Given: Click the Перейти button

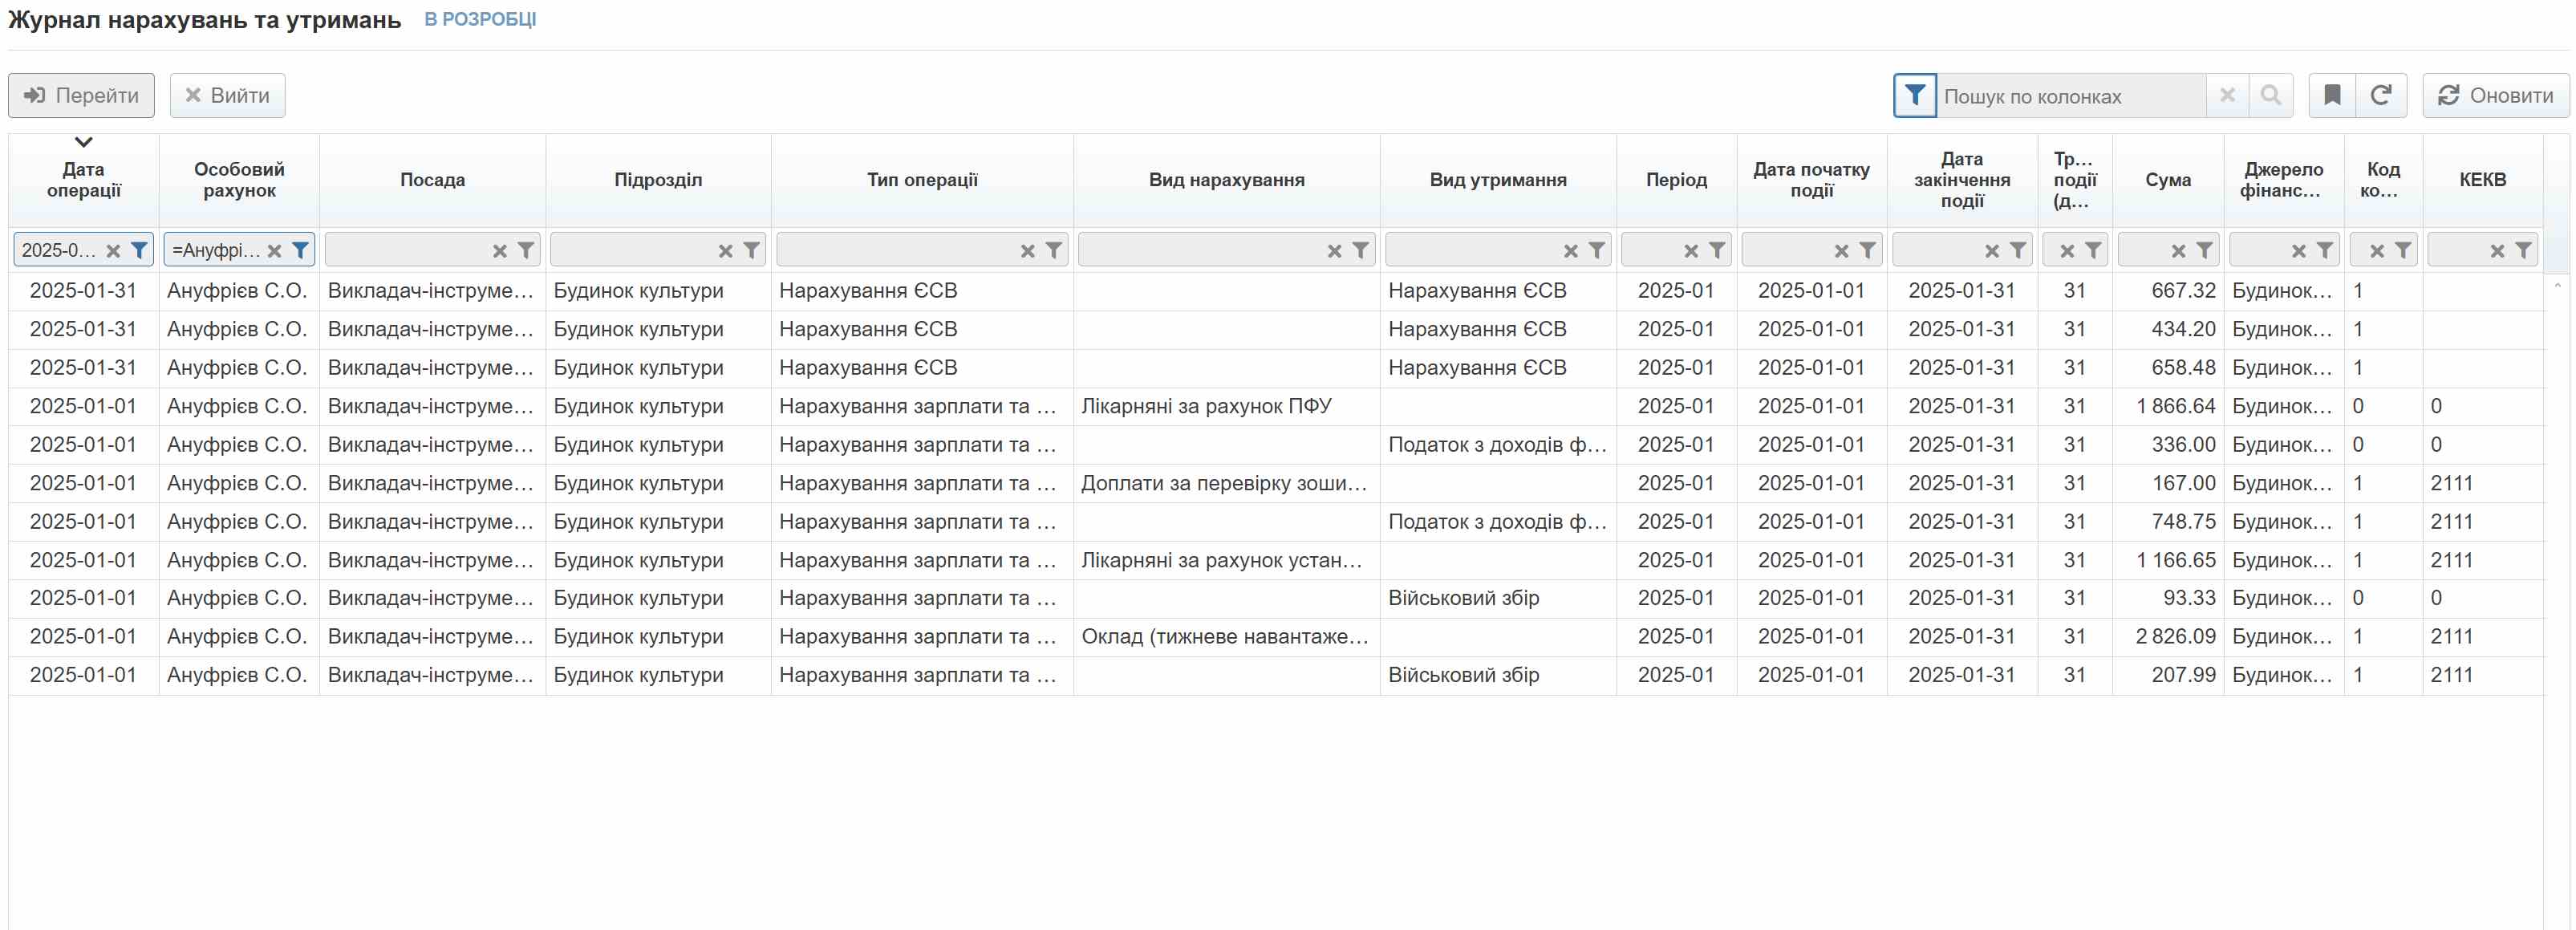Looking at the screenshot, I should pos(81,95).
